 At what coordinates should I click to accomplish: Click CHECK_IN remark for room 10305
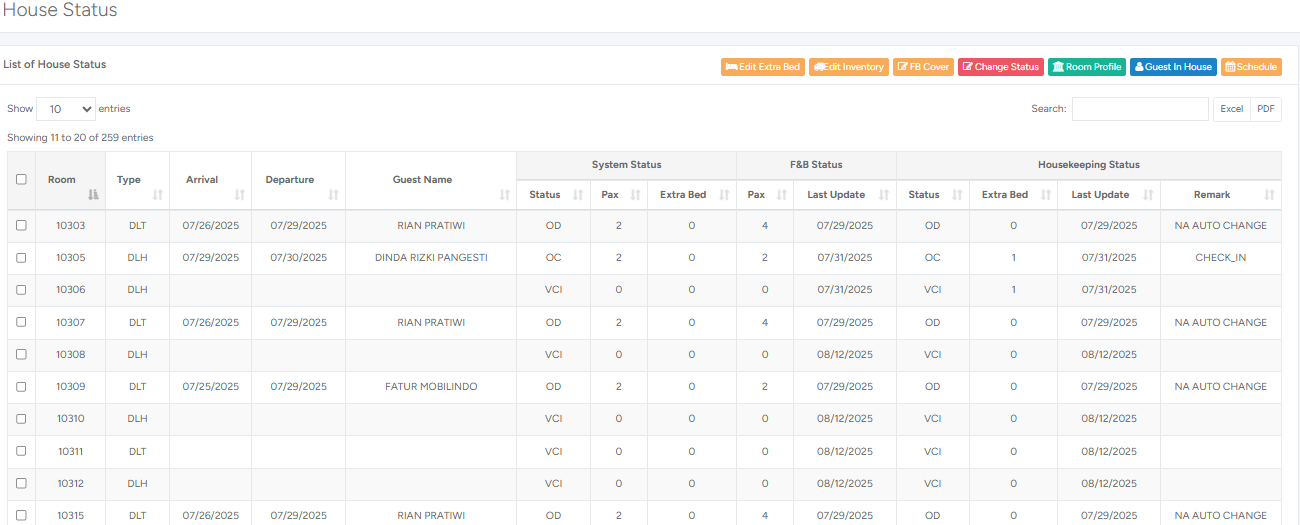1221,258
